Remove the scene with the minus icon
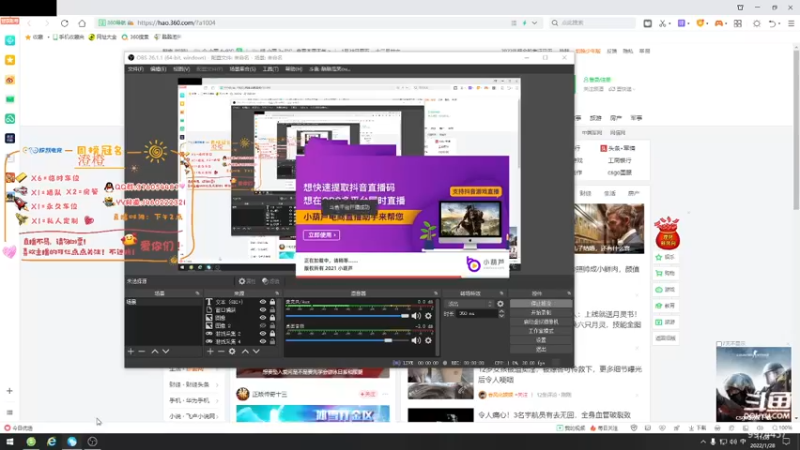Screen dimensions: 800x450 tap(142, 352)
